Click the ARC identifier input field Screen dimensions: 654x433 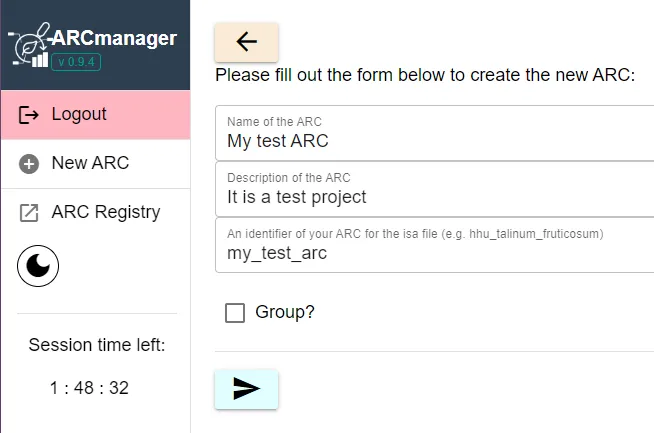pyautogui.click(x=435, y=253)
